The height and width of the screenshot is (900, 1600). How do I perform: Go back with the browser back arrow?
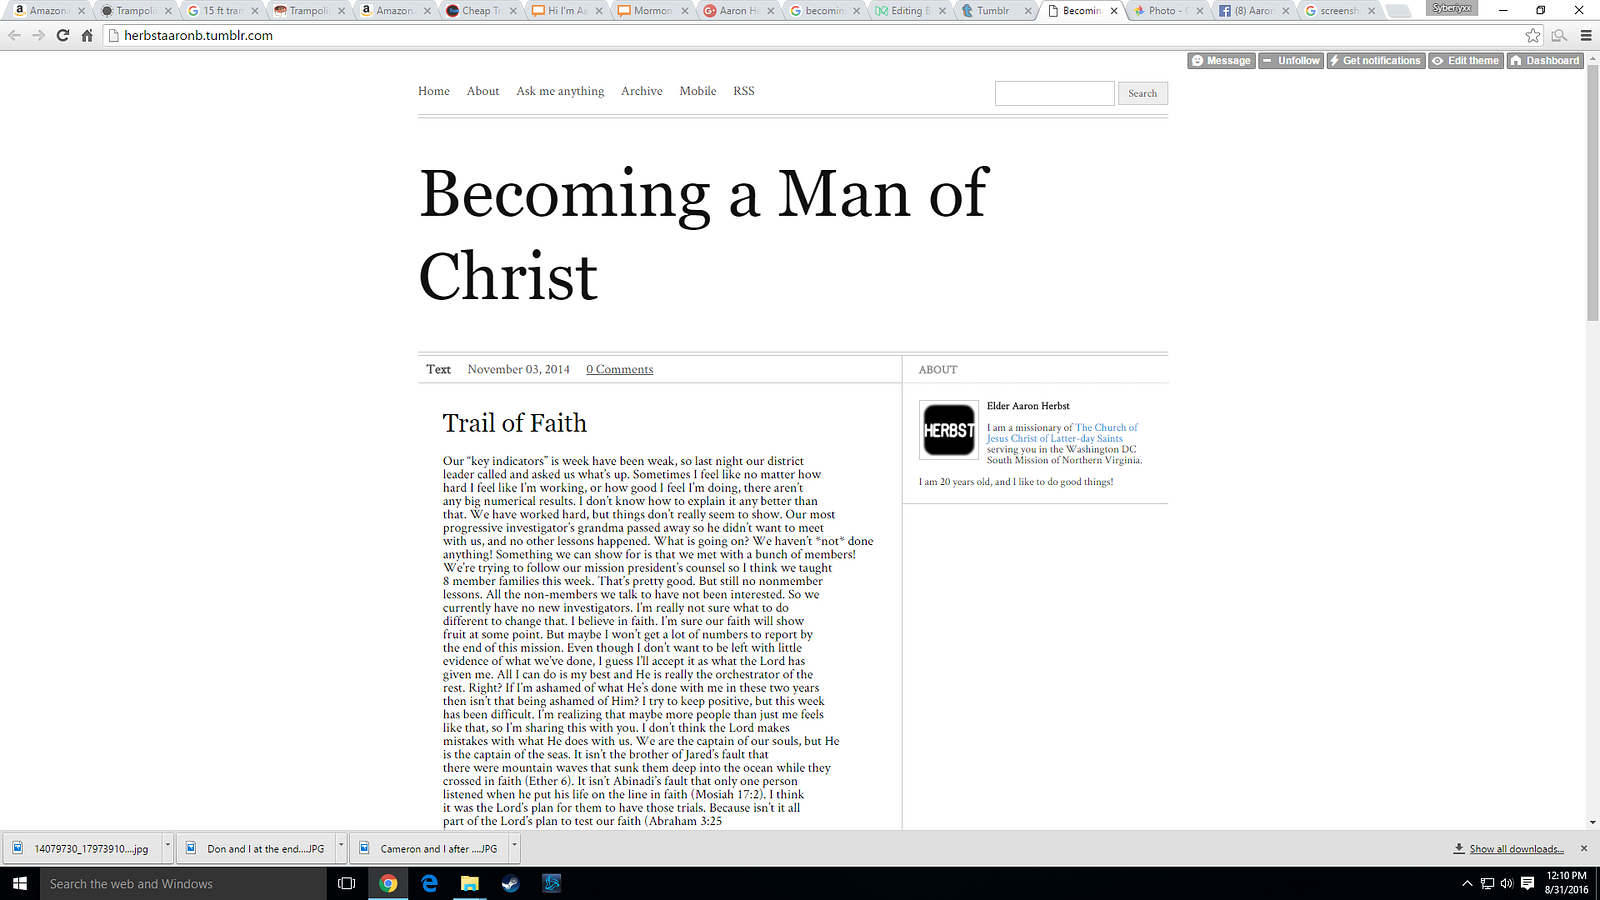[x=14, y=35]
